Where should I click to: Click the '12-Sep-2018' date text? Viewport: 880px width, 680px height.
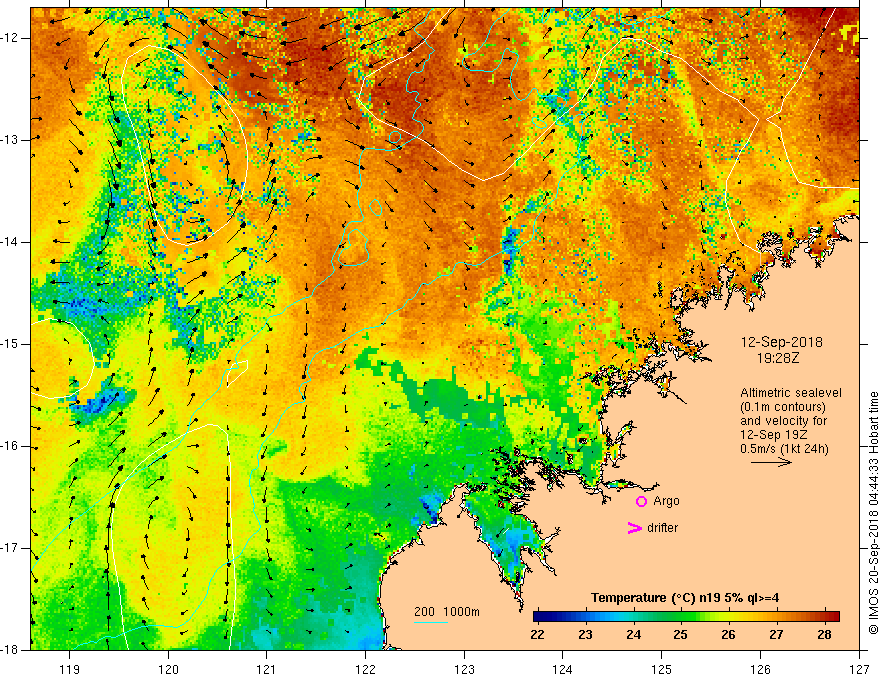pyautogui.click(x=782, y=342)
